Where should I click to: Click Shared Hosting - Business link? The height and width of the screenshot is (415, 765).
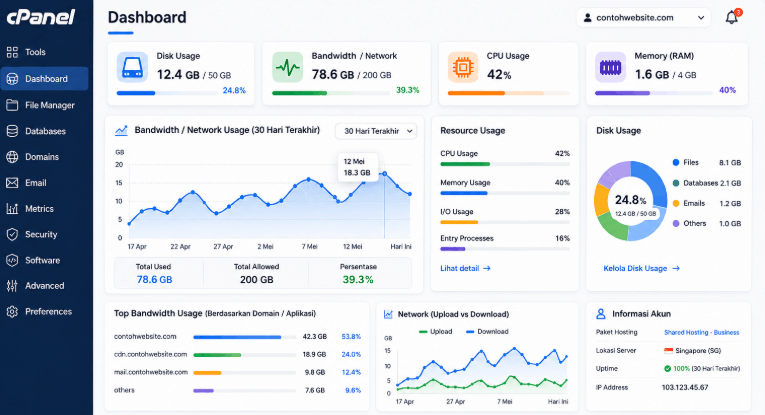tap(702, 333)
